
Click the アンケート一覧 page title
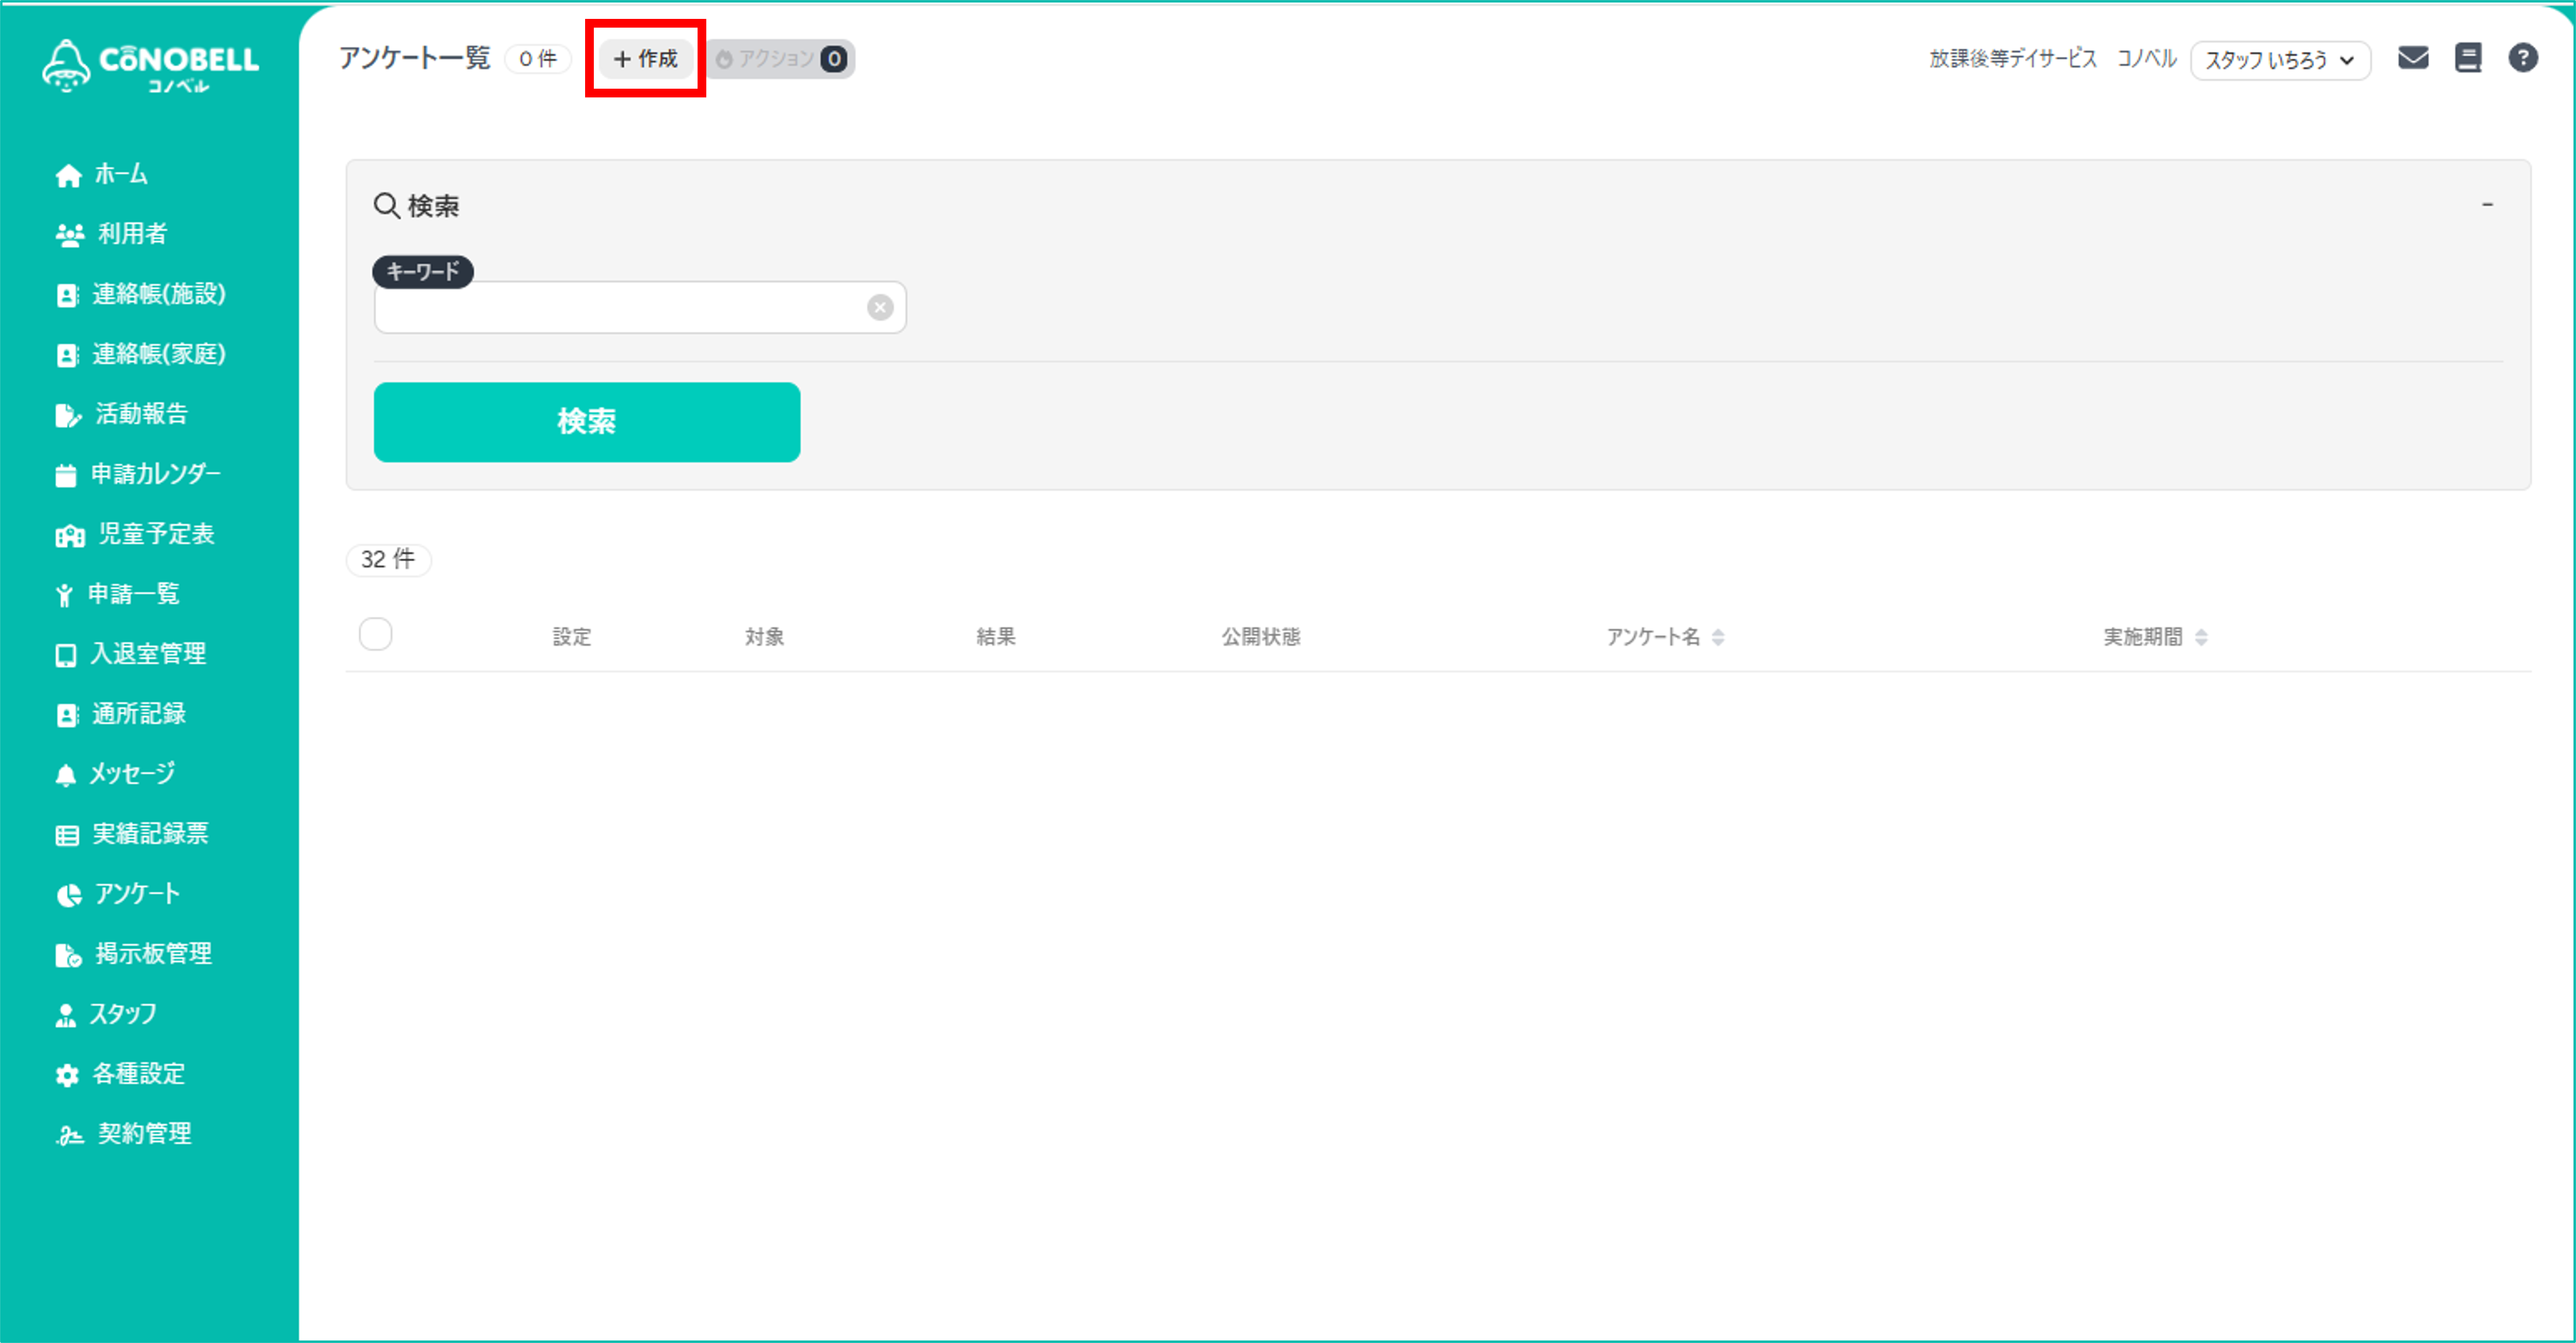pyautogui.click(x=415, y=58)
